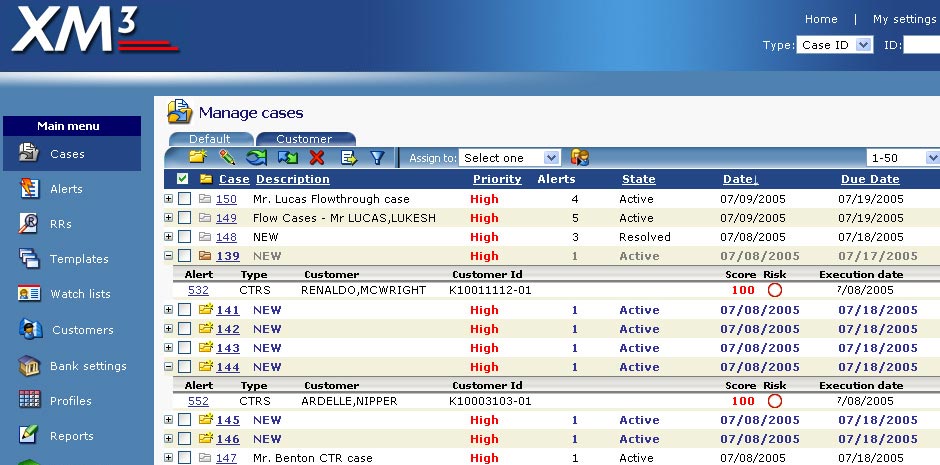Click the open folder icon for case 139
This screenshot has height=465, width=940.
(x=205, y=255)
